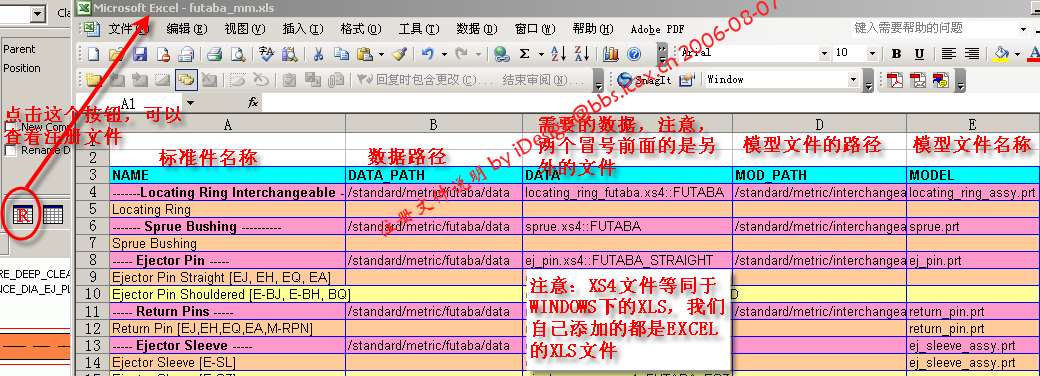Open the SnagIt Window profile dropdown
Viewport: 1040px width, 376px height.
coord(854,80)
